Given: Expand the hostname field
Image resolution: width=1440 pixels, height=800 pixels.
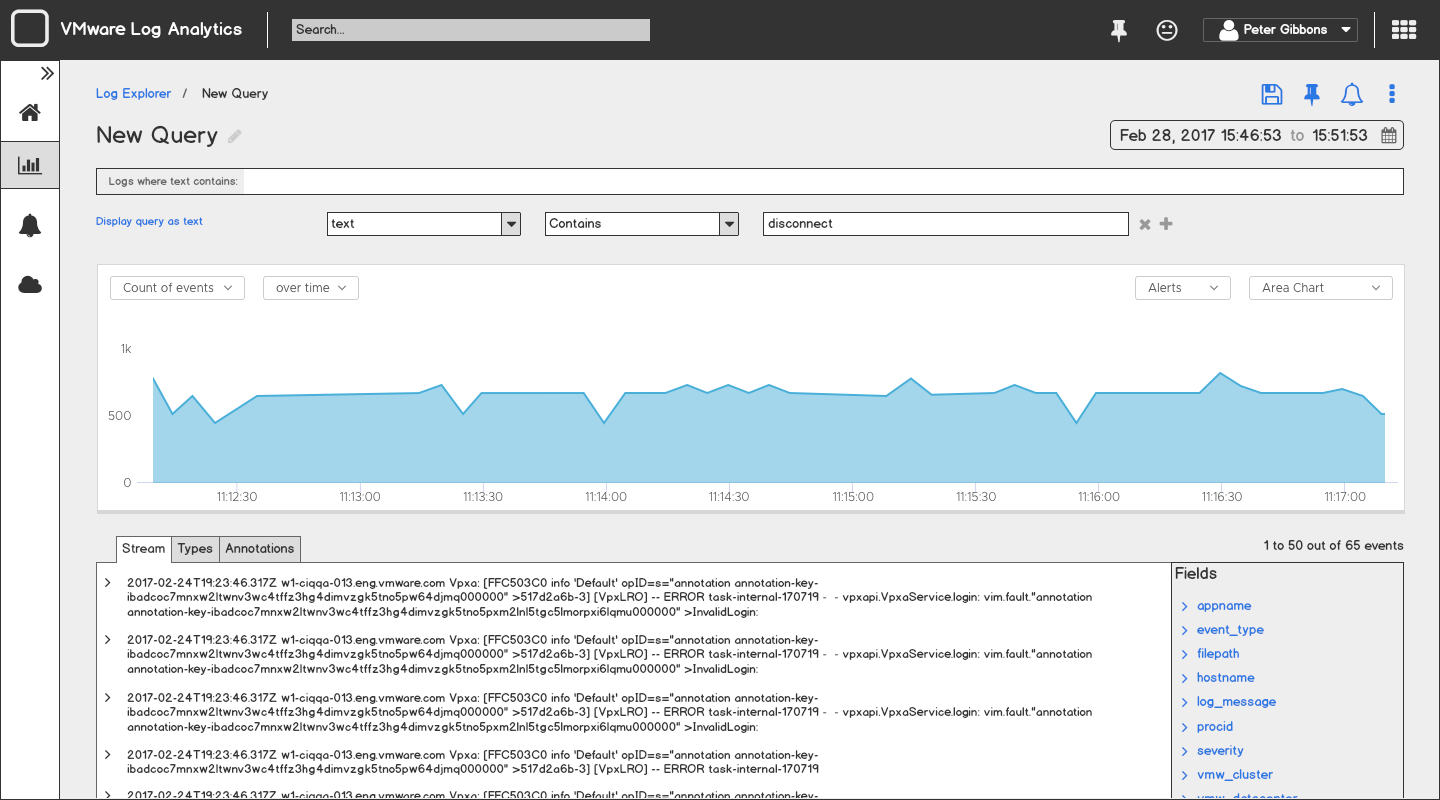Looking at the screenshot, I should pos(1185,678).
